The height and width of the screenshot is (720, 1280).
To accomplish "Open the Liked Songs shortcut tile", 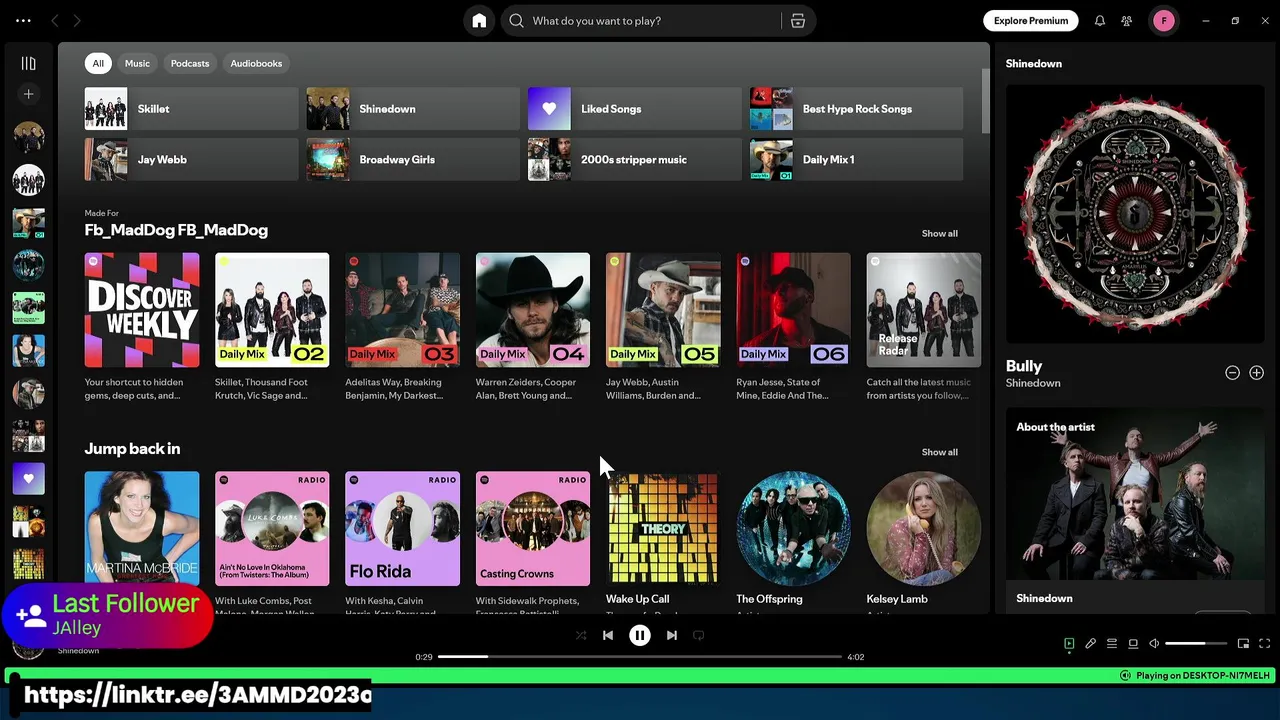I will click(634, 109).
